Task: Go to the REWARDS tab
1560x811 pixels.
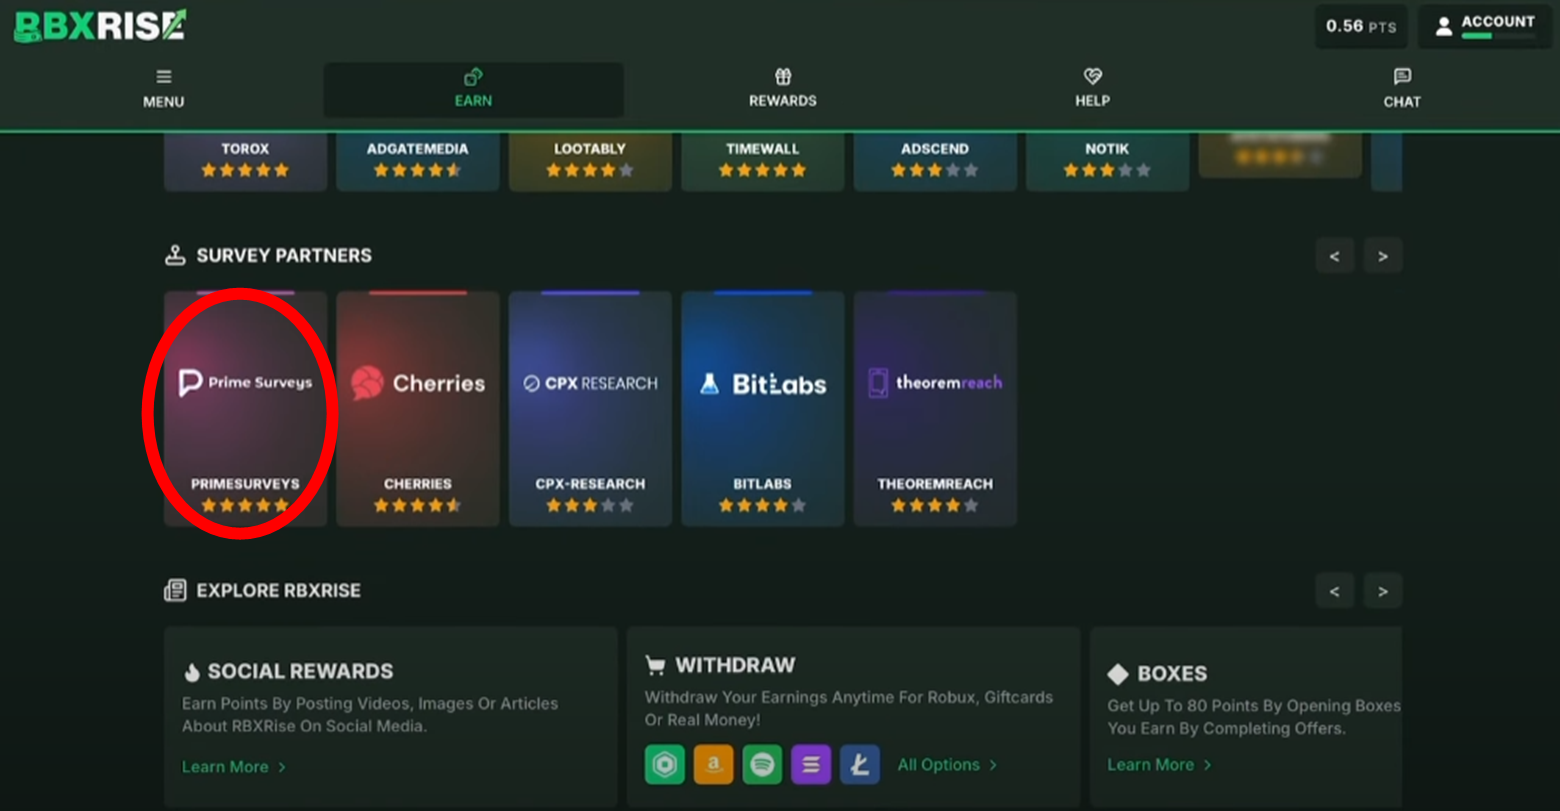Action: pos(783,88)
